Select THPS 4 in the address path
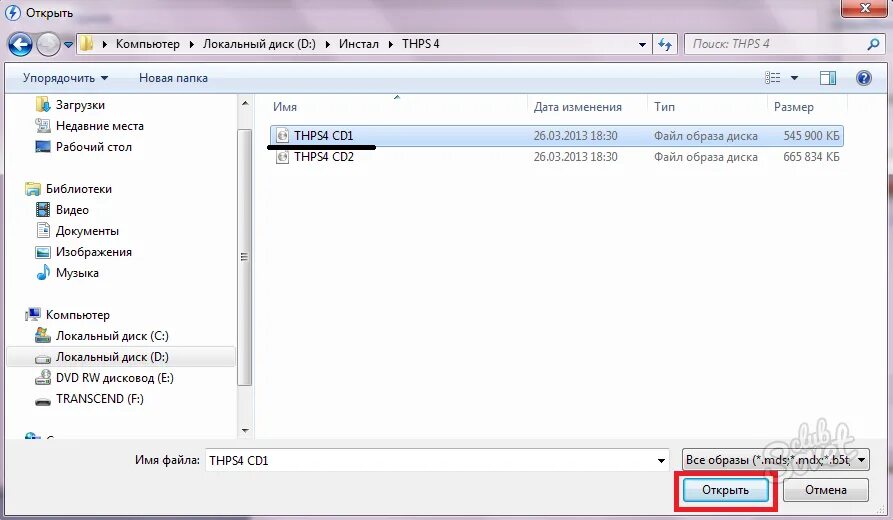 pos(420,44)
